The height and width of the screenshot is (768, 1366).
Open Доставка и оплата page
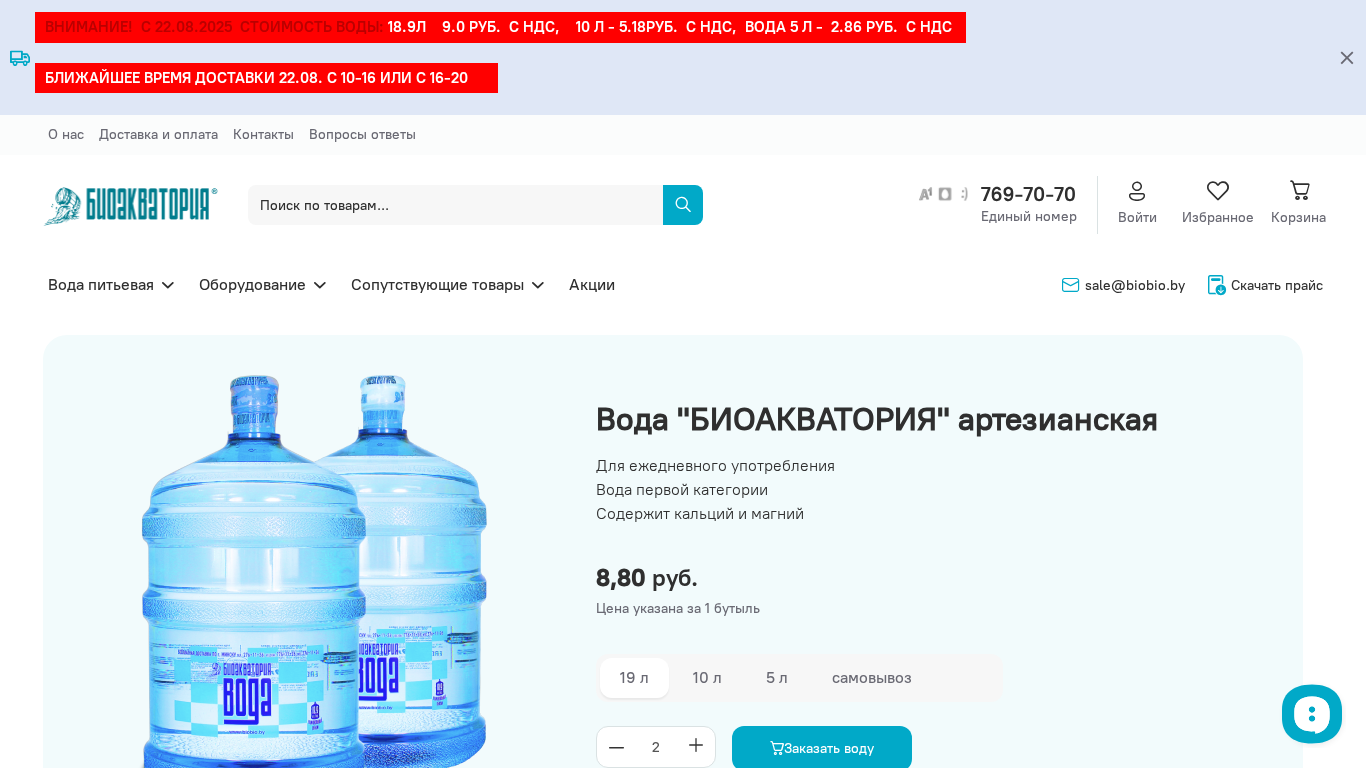coord(158,134)
